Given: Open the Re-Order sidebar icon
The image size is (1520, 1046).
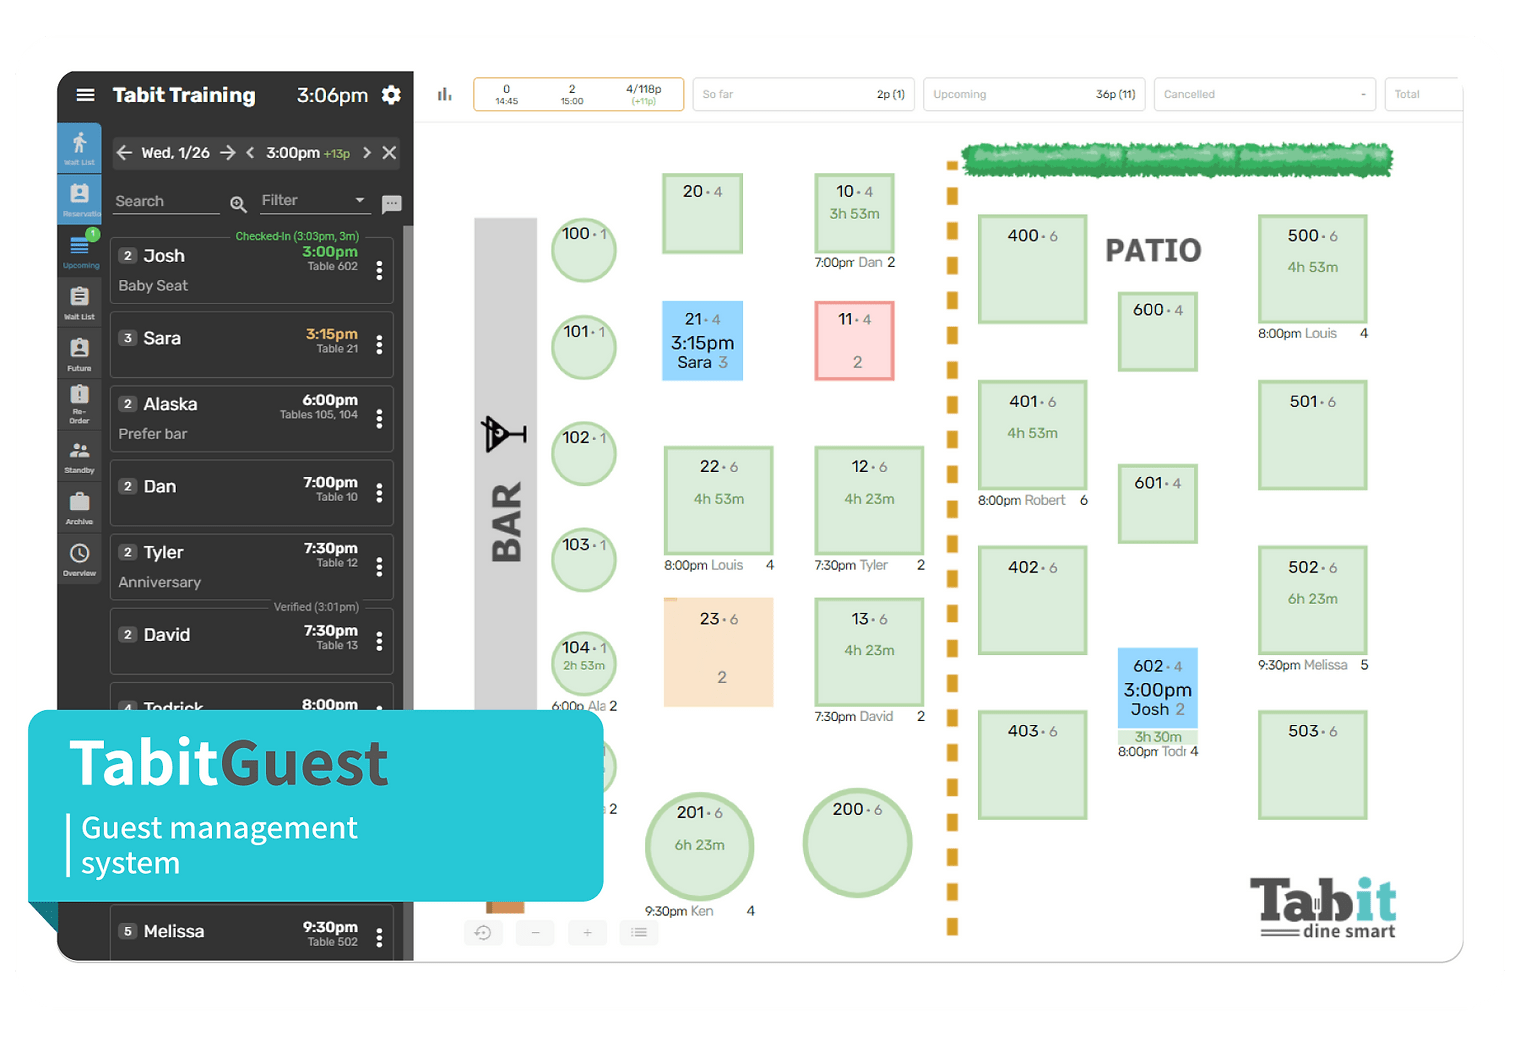Looking at the screenshot, I should pos(80,404).
